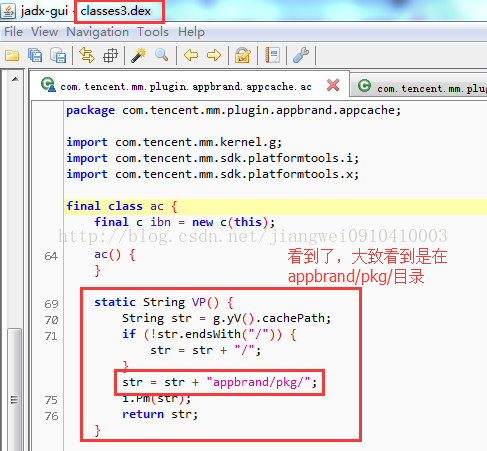Image resolution: width=487 pixels, height=451 pixels.
Task: Click the Save all icon in toolbar
Action: 35,55
